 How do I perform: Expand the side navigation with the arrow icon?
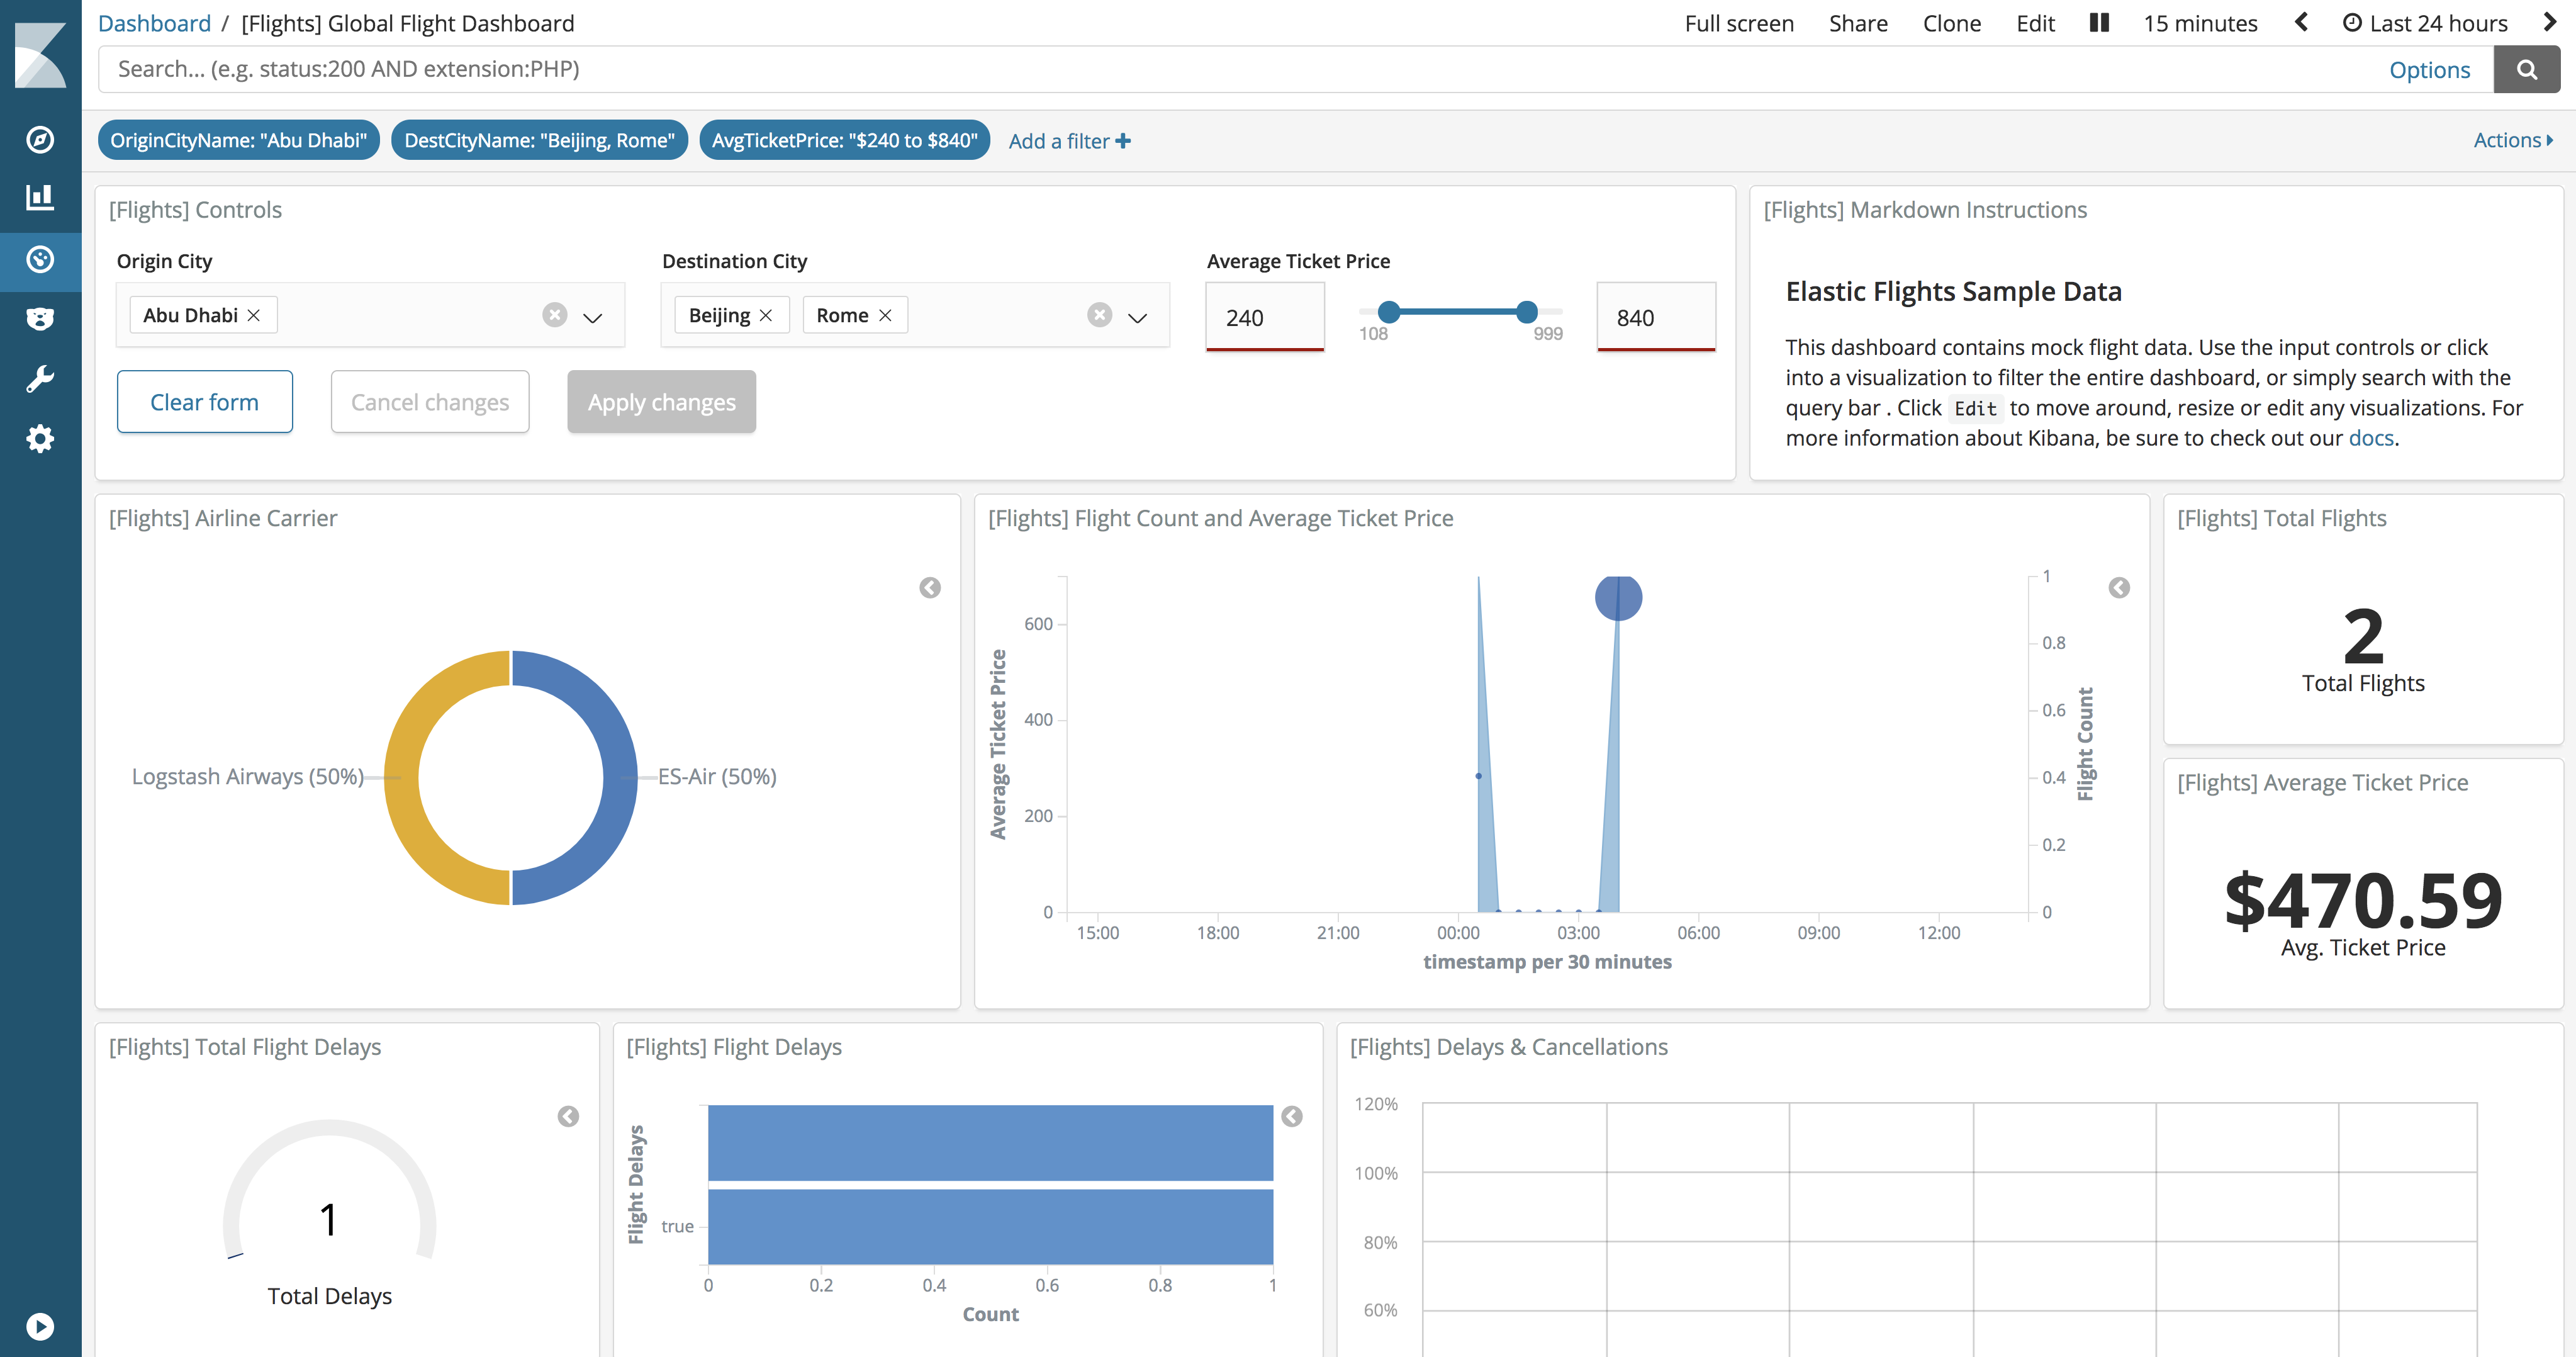(x=40, y=1326)
